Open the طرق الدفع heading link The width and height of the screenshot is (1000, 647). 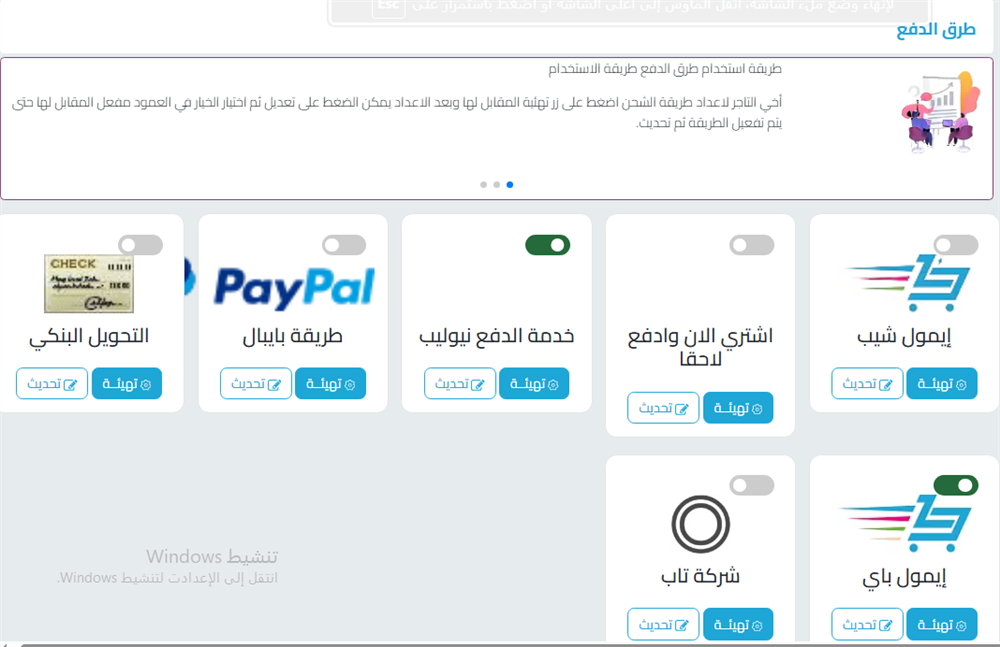(936, 29)
